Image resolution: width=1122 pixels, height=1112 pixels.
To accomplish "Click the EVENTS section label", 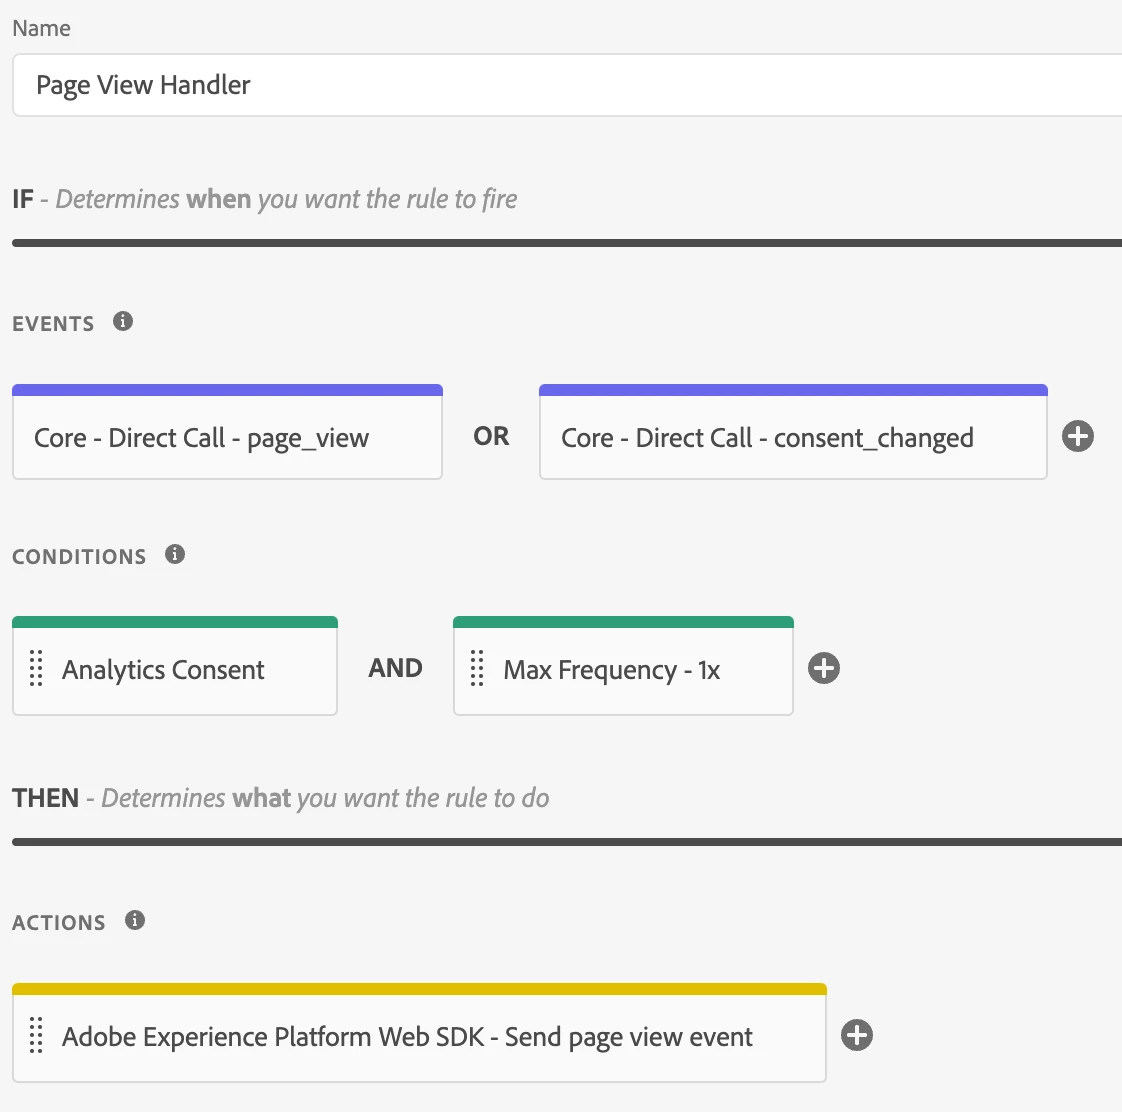I will 53,324.
